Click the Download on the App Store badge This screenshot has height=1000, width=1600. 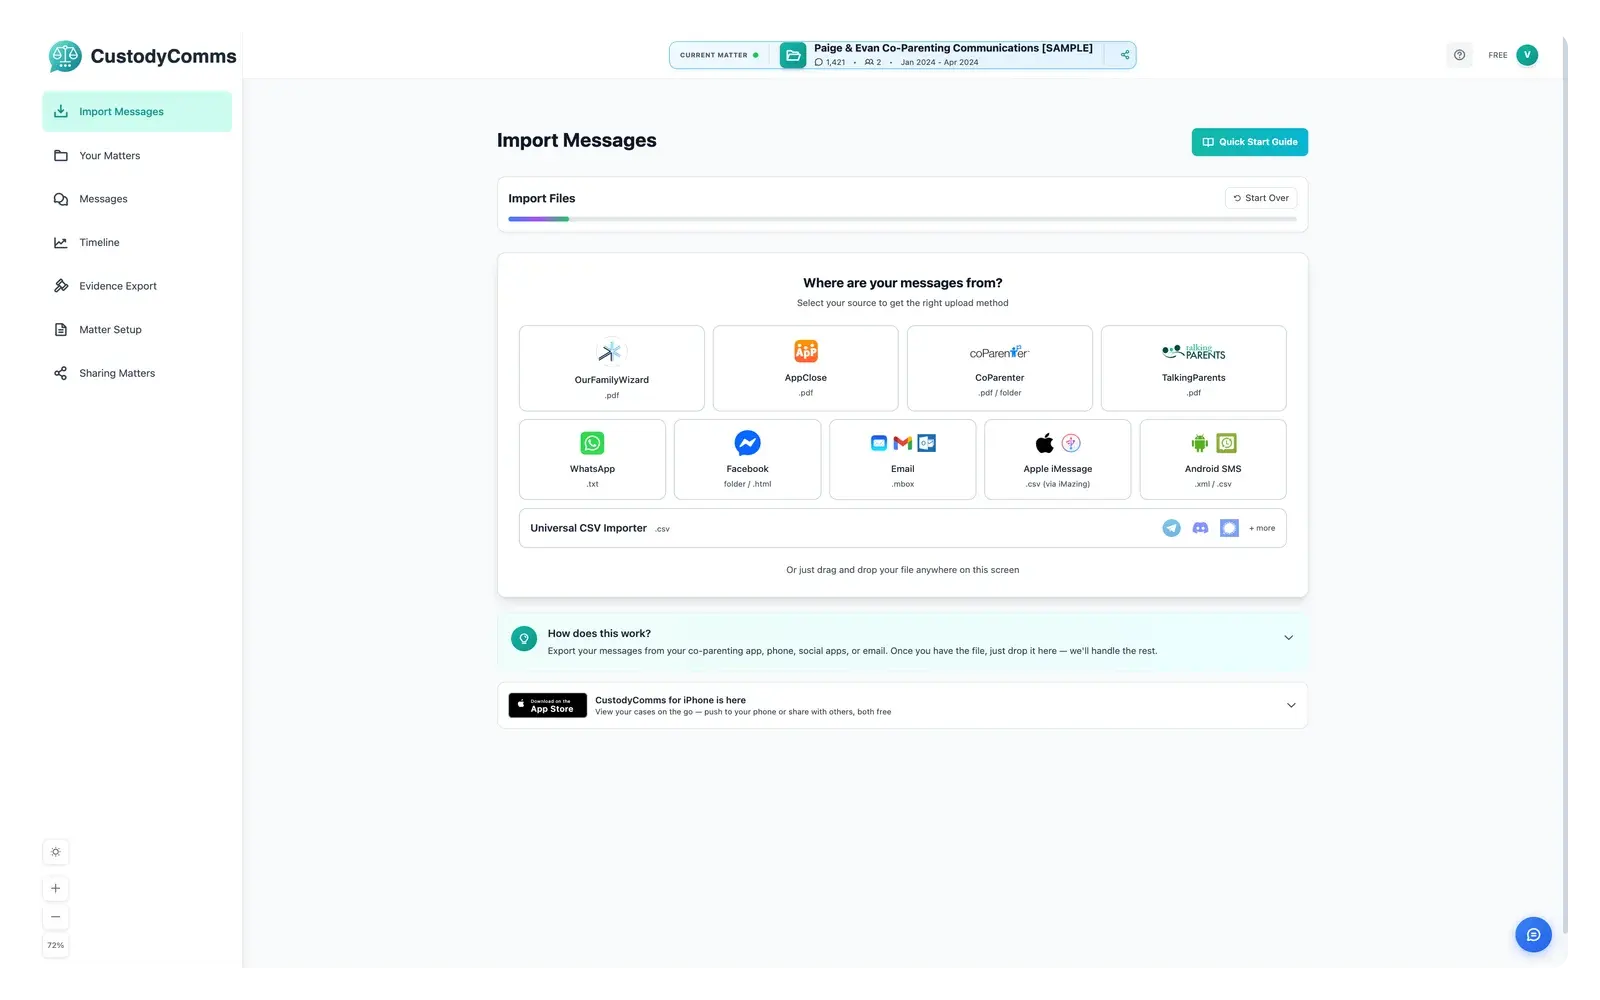pyautogui.click(x=548, y=705)
